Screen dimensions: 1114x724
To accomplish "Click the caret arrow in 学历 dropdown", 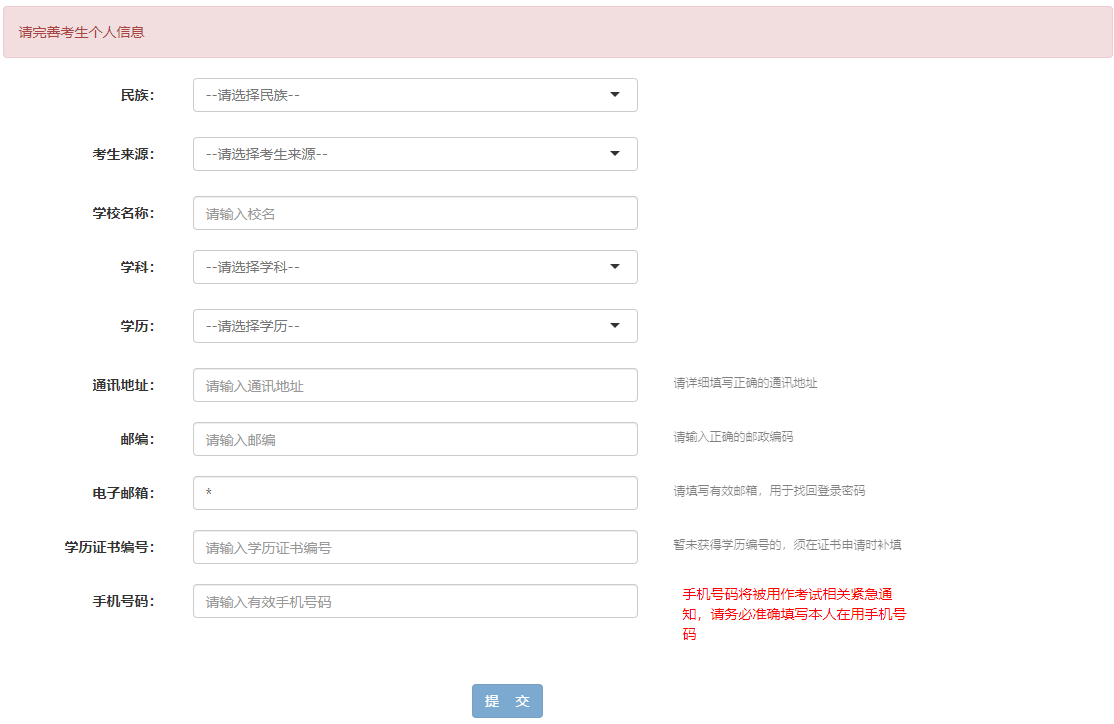I will pos(614,326).
